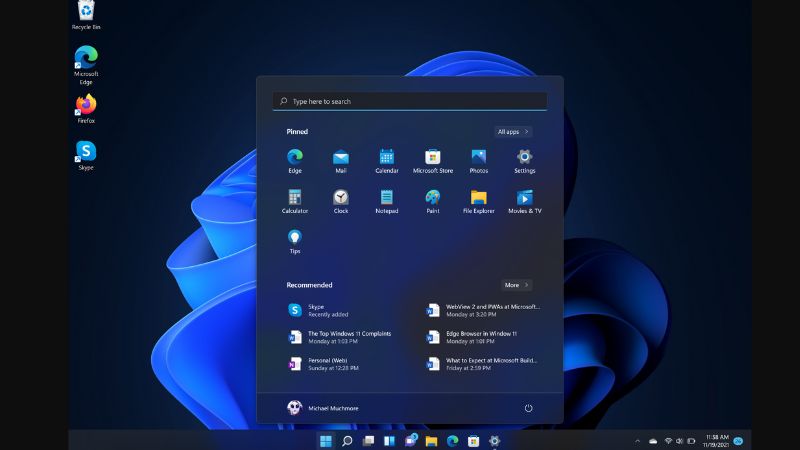
Task: Open WebView 2 and PWAs document
Action: (x=483, y=310)
